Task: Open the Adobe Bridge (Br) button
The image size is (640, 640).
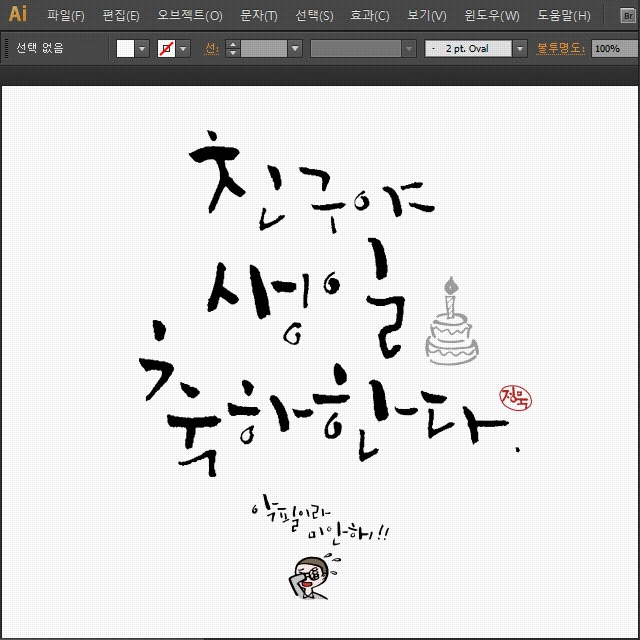Action: tap(627, 15)
